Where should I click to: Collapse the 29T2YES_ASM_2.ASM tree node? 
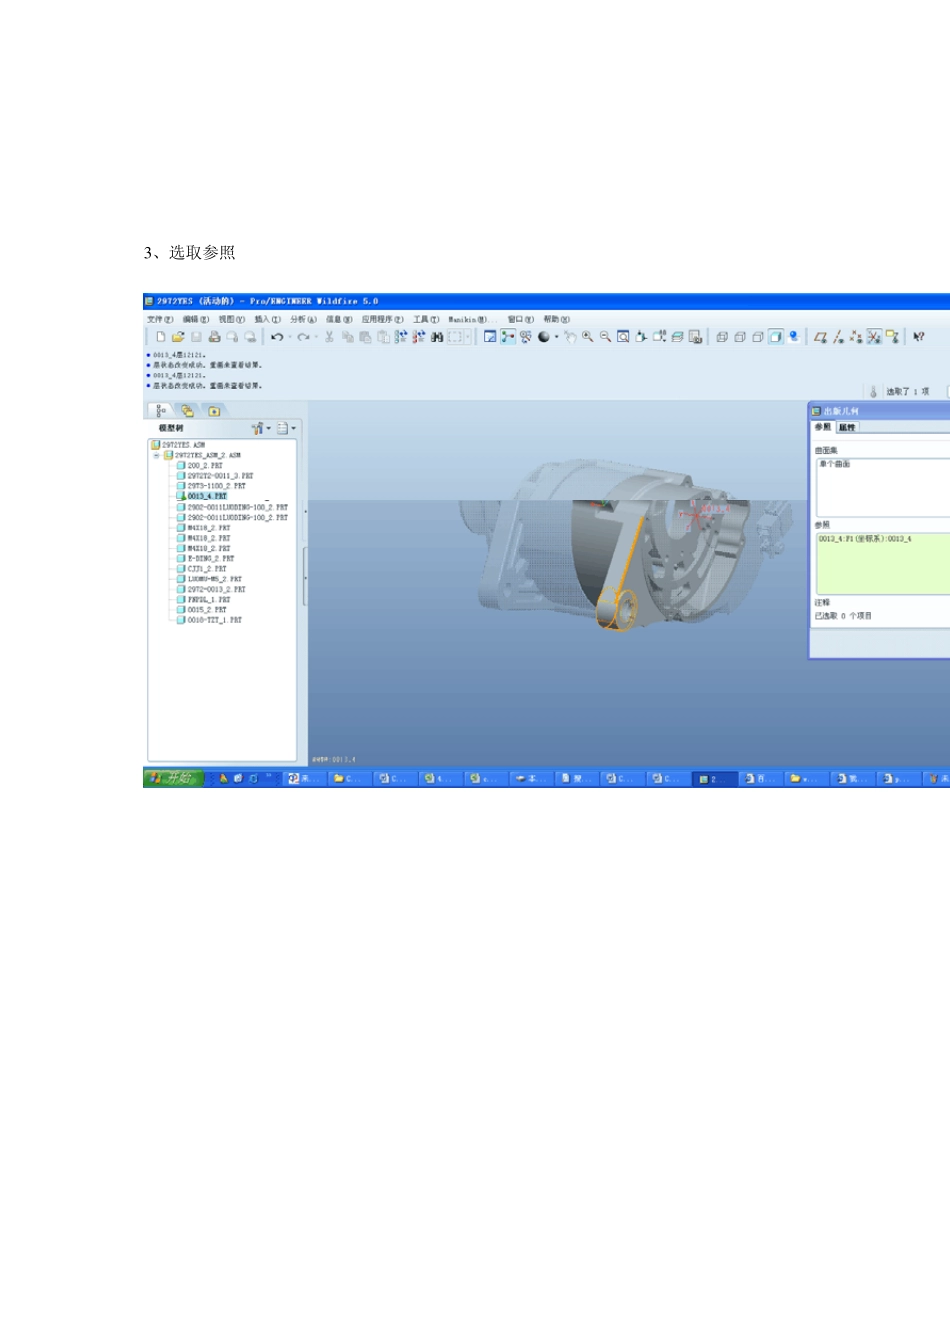pos(156,455)
